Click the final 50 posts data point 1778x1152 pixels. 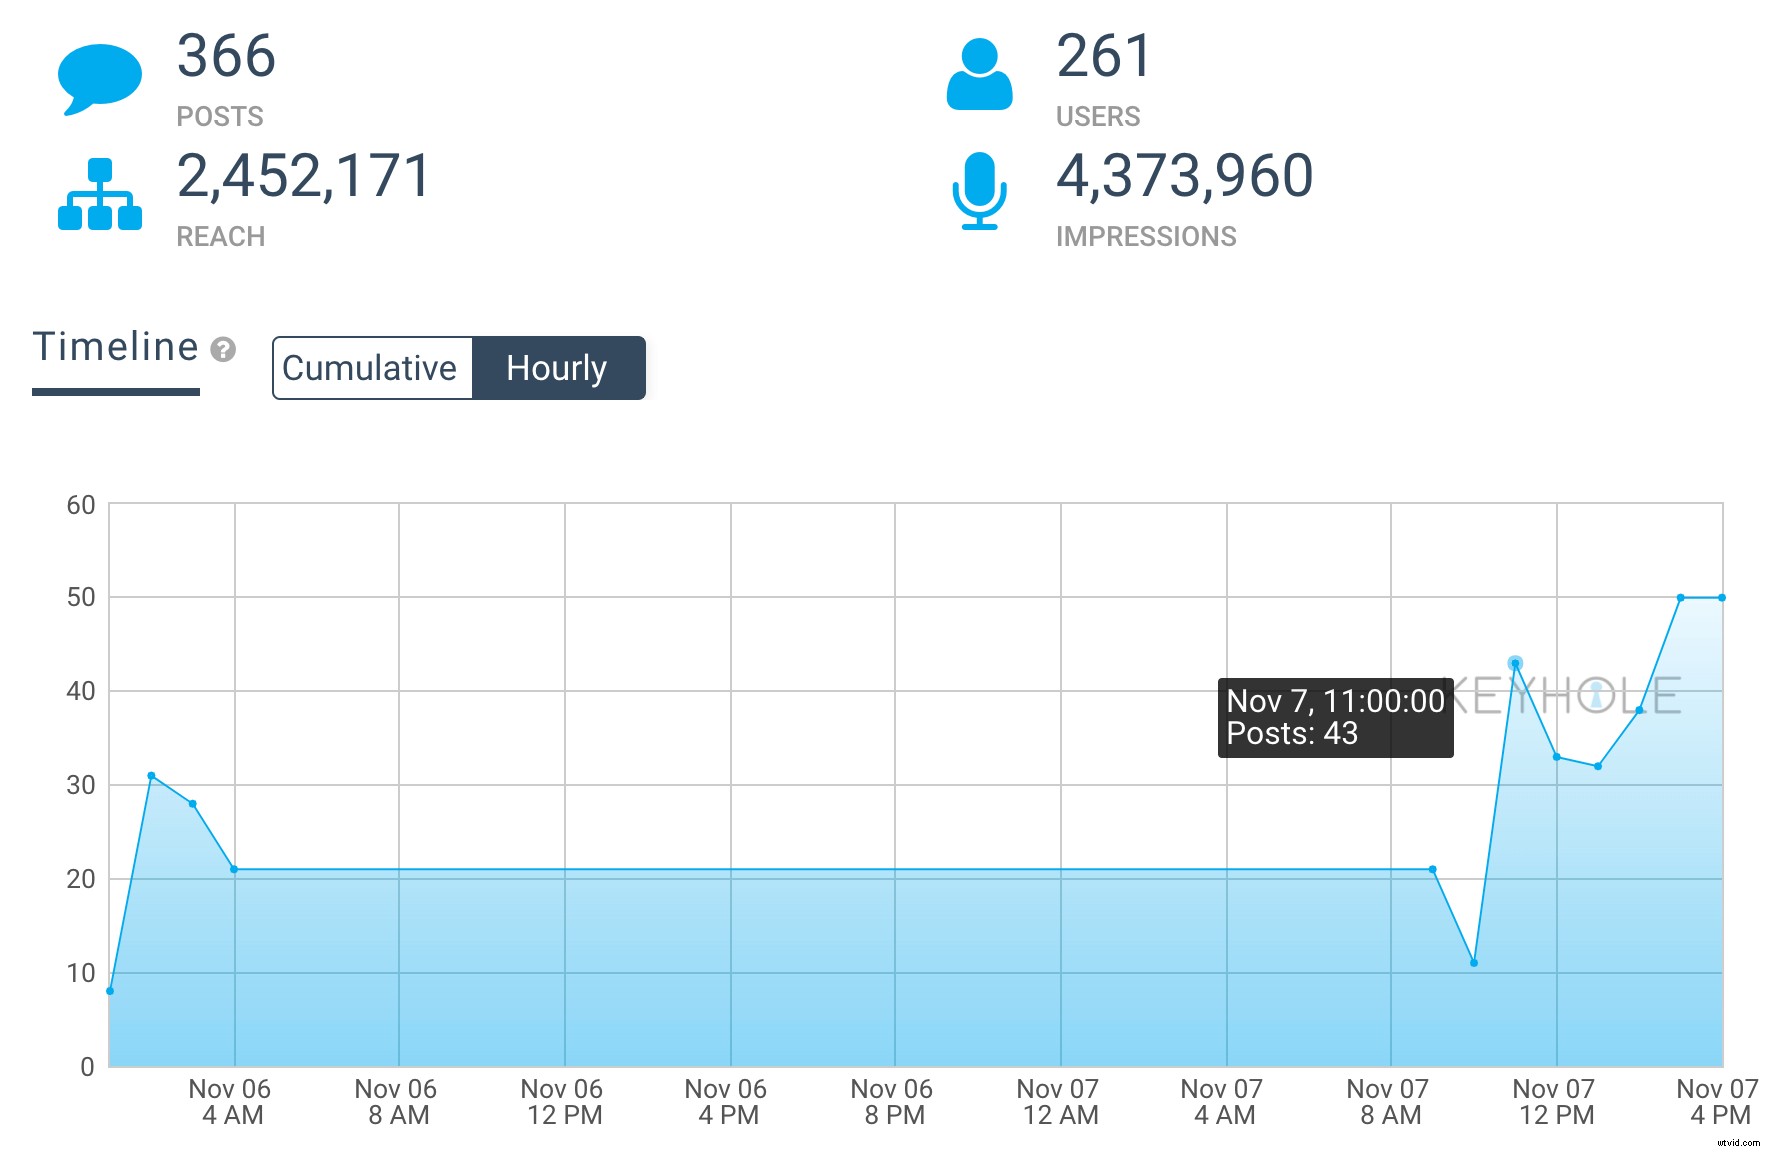[1722, 598]
